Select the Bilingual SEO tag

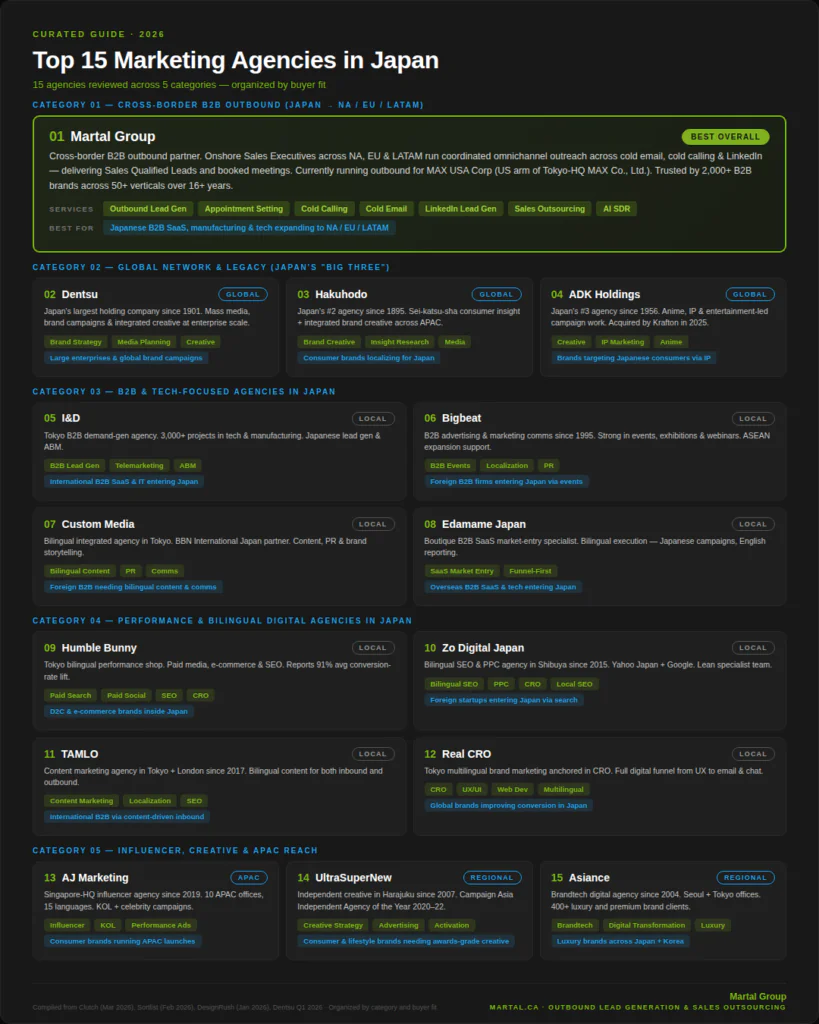pos(454,684)
